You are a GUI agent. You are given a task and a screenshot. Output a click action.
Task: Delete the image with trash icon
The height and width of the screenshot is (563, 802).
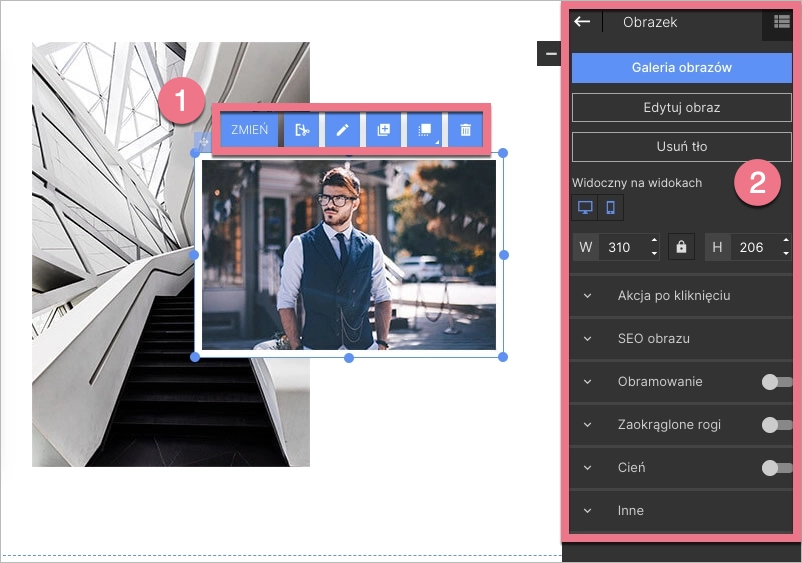pos(465,130)
